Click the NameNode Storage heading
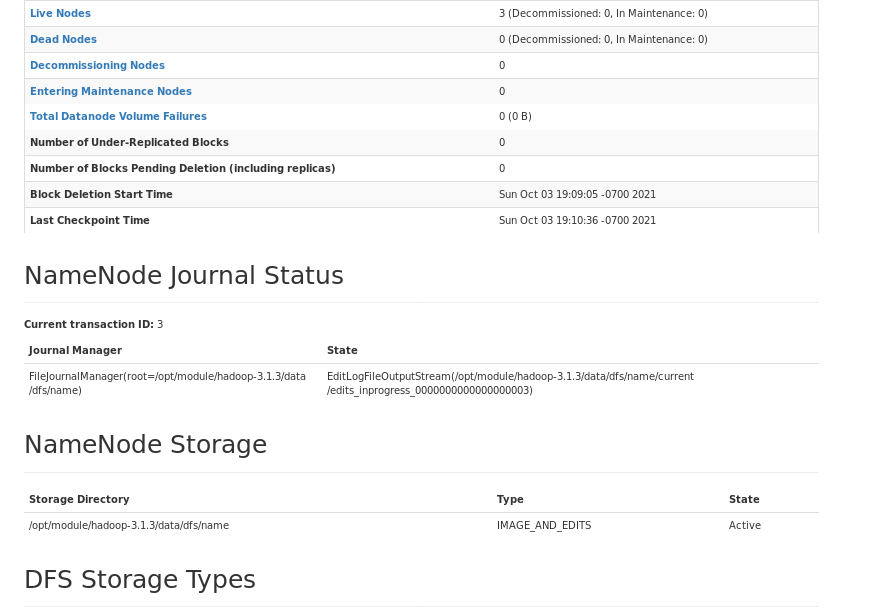Viewport: 880px width, 616px height. pos(145,444)
